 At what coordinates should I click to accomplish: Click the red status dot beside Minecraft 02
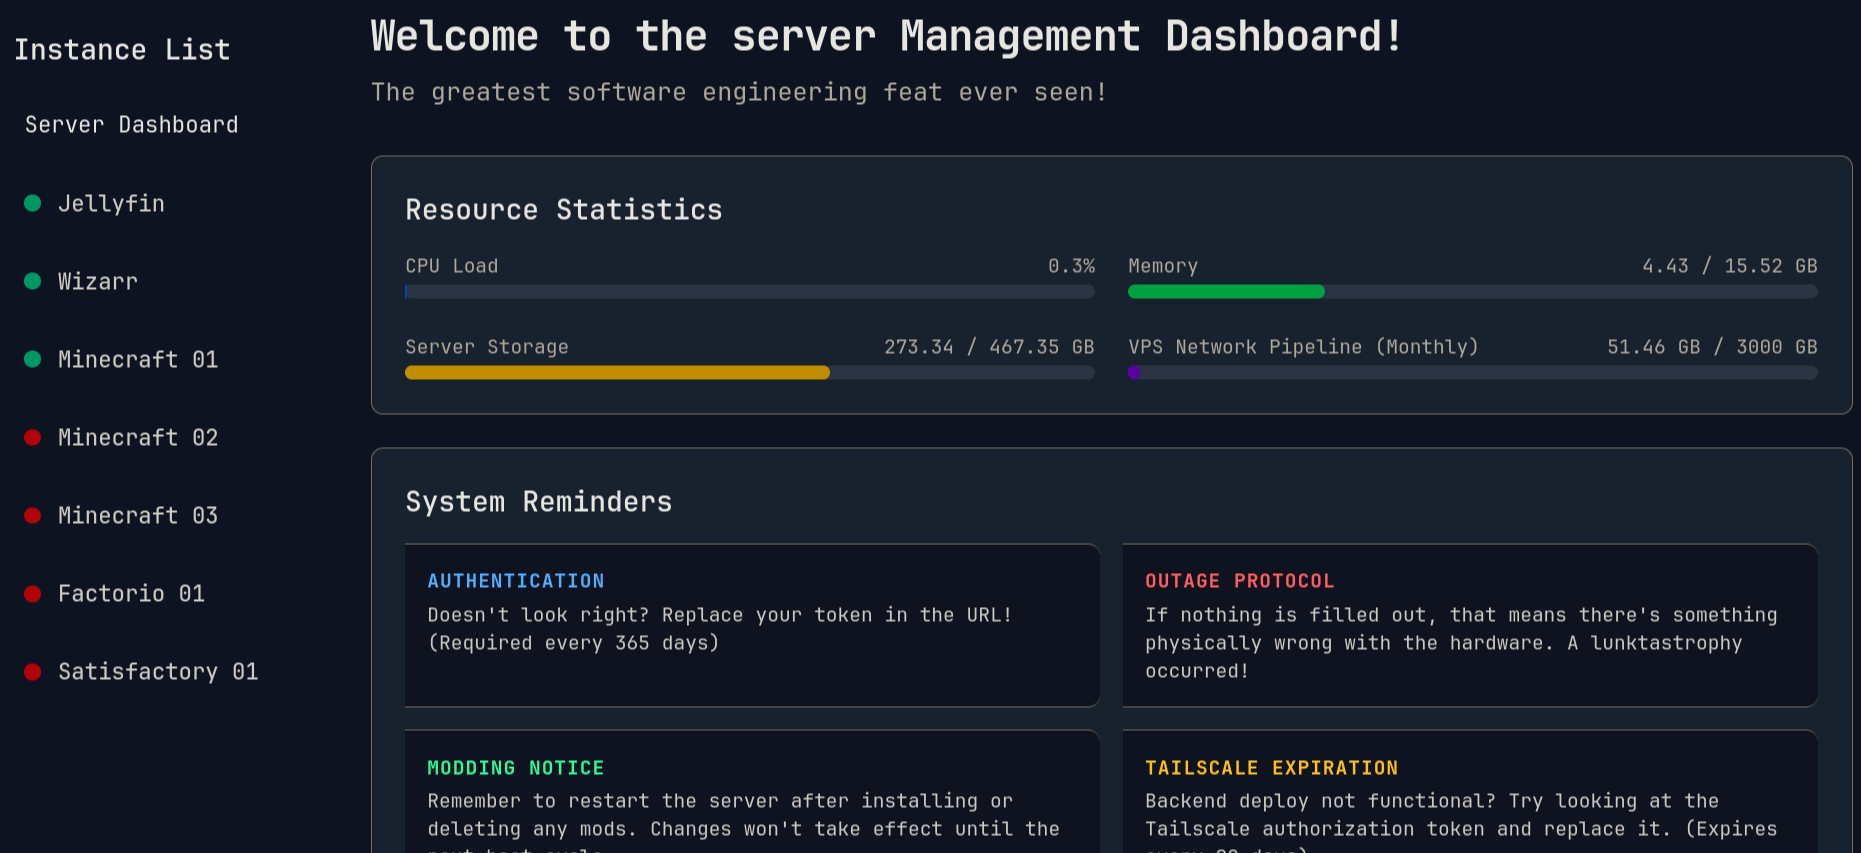(x=32, y=437)
